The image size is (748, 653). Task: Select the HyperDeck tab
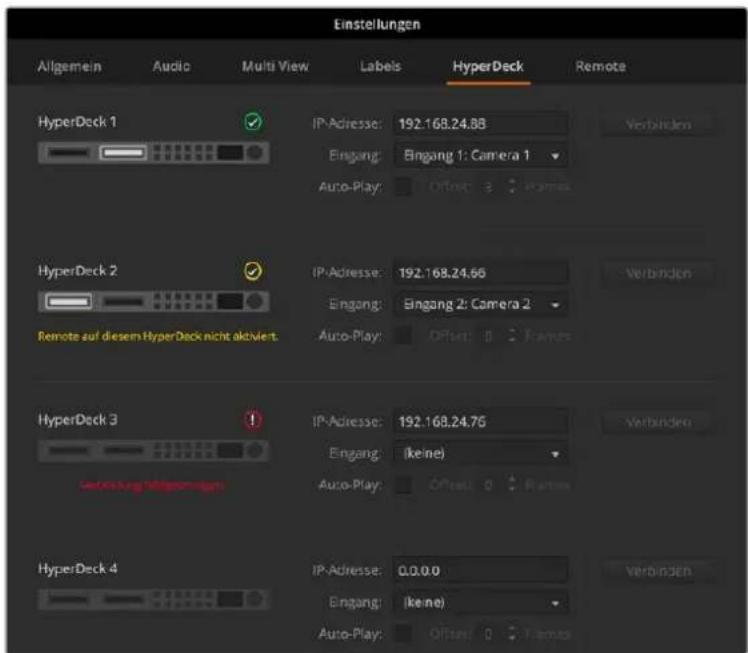[x=488, y=66]
